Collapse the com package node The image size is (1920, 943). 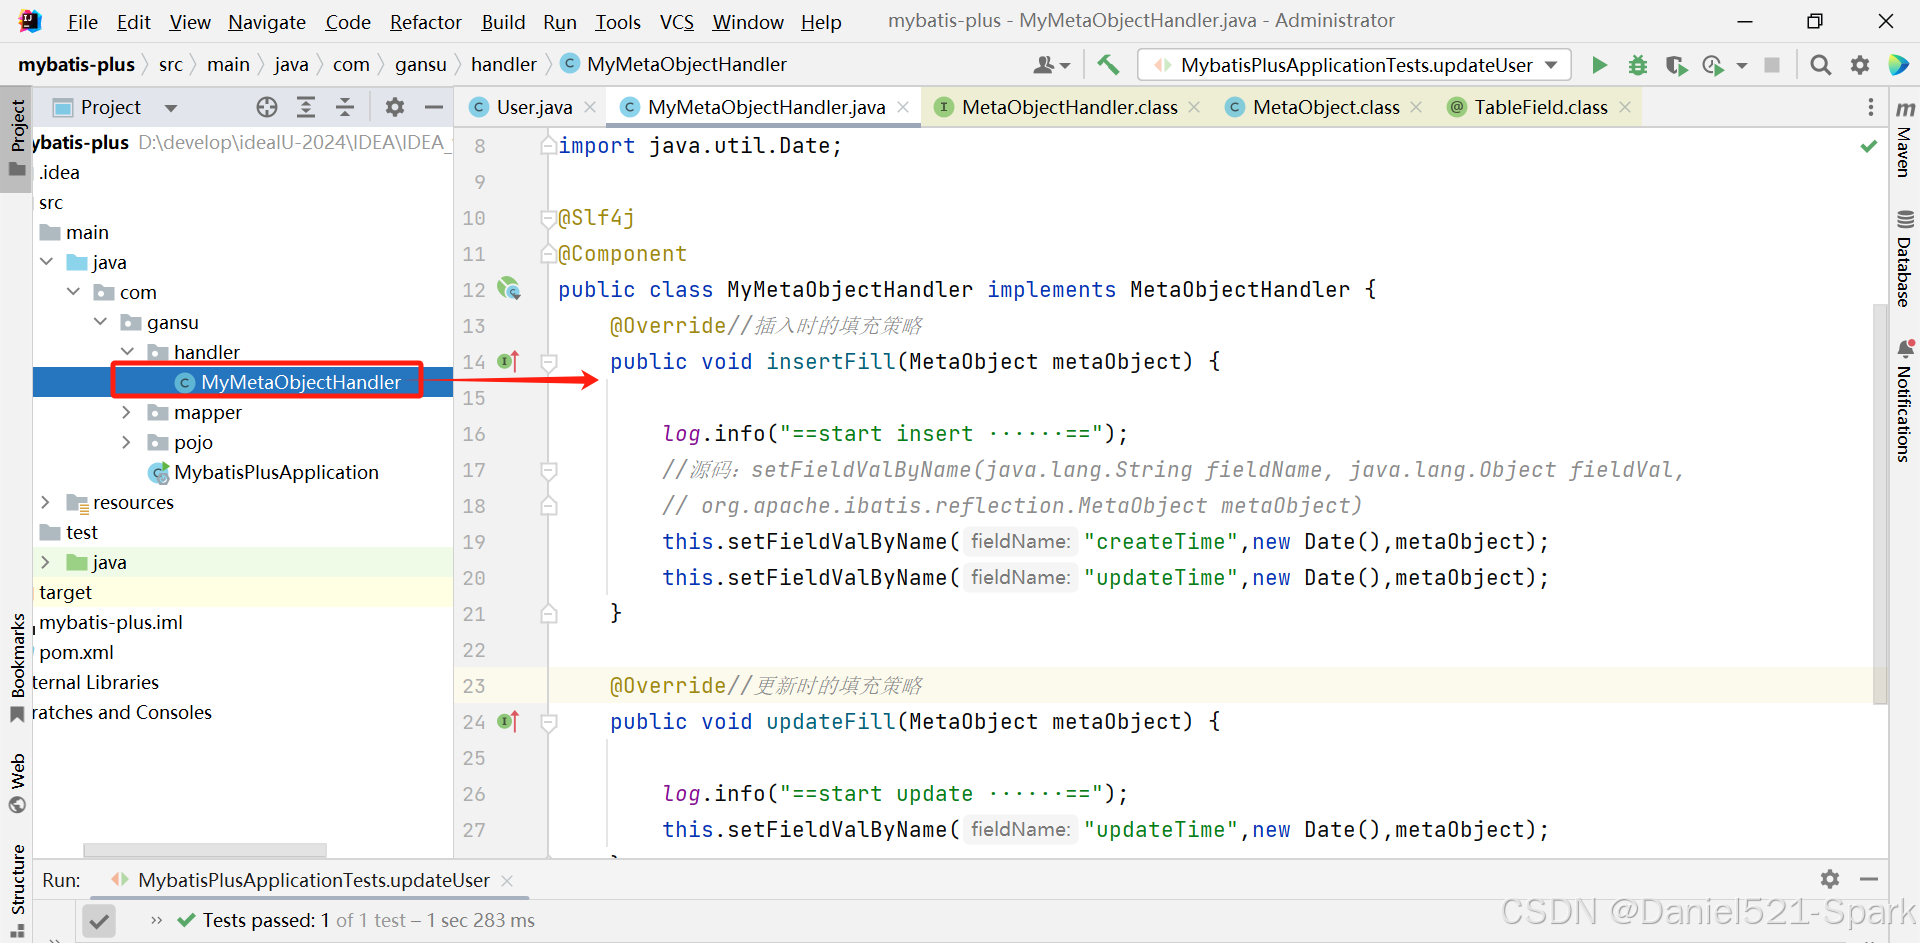point(73,292)
